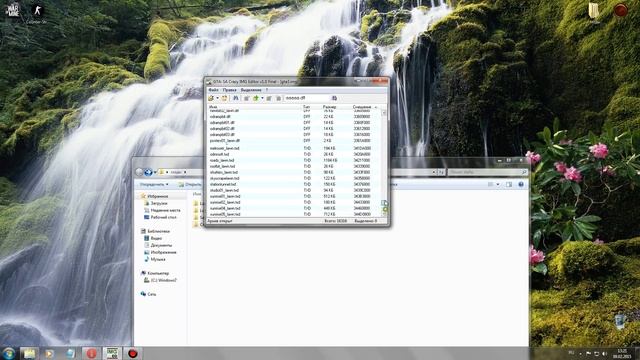The height and width of the screenshot is (360, 640).
Task: Click the IMG Editor search text field
Action: [307, 98]
